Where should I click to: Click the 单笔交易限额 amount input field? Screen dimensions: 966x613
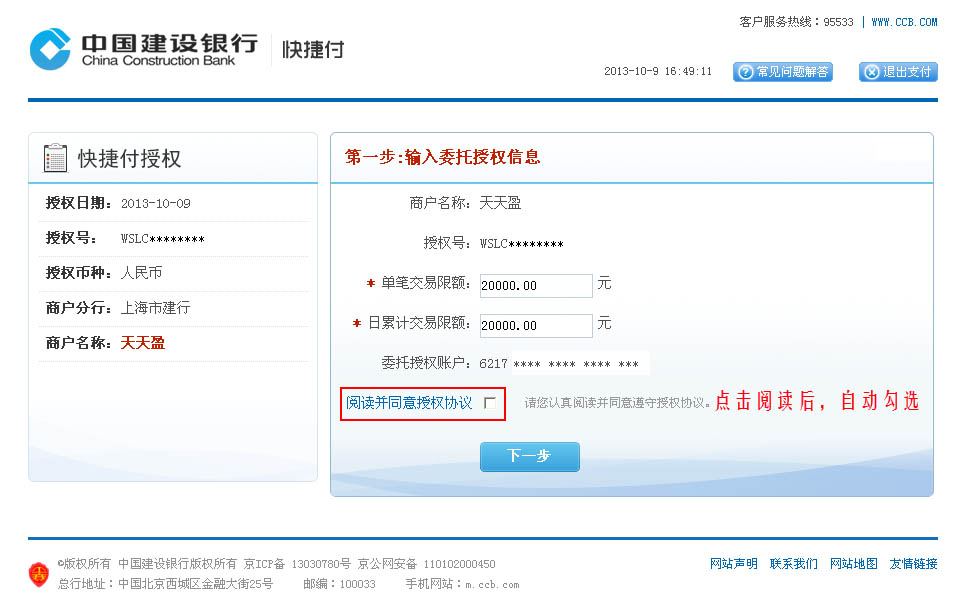536,286
